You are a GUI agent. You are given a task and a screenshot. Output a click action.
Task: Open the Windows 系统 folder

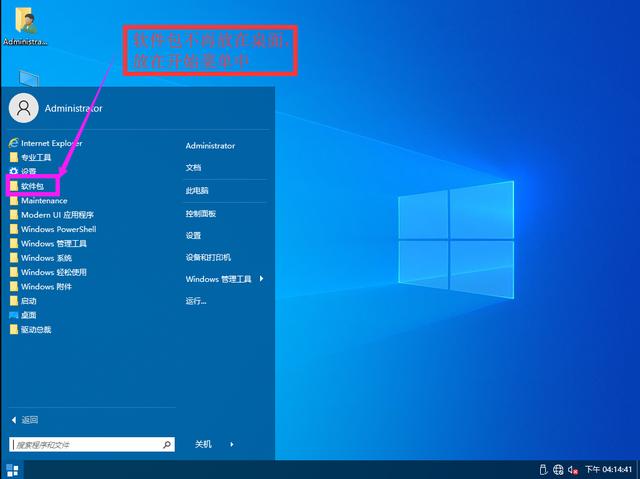point(41,258)
